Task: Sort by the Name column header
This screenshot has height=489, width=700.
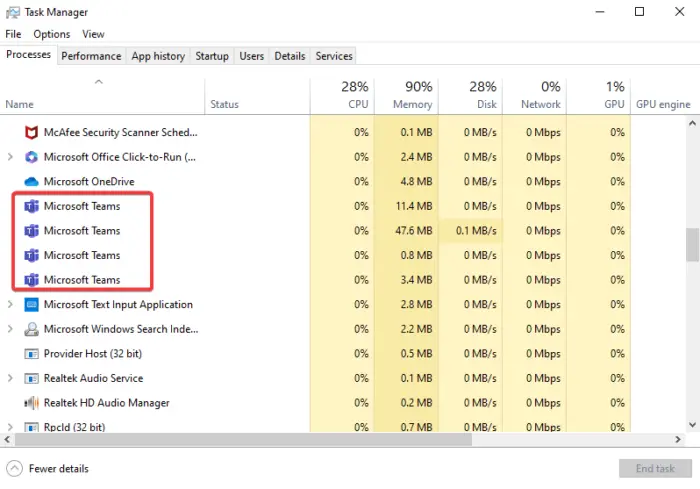Action: point(102,96)
